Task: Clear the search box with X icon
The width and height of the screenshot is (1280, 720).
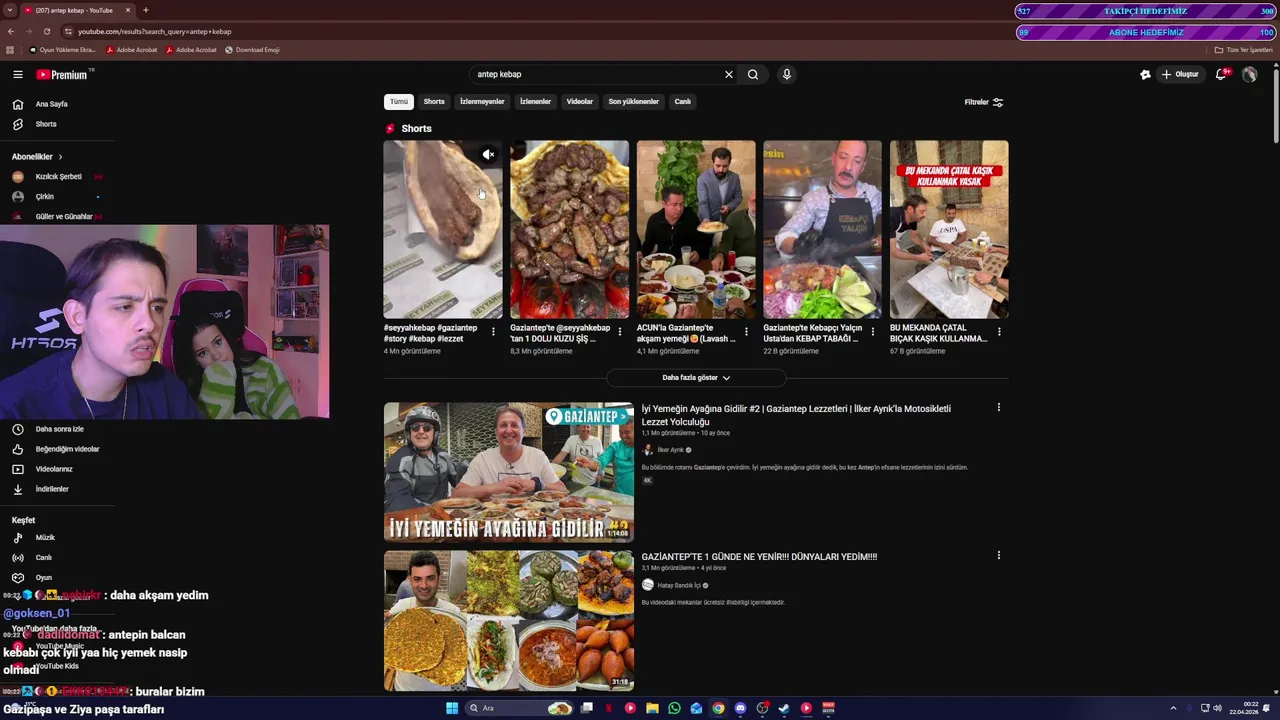Action: pyautogui.click(x=729, y=74)
